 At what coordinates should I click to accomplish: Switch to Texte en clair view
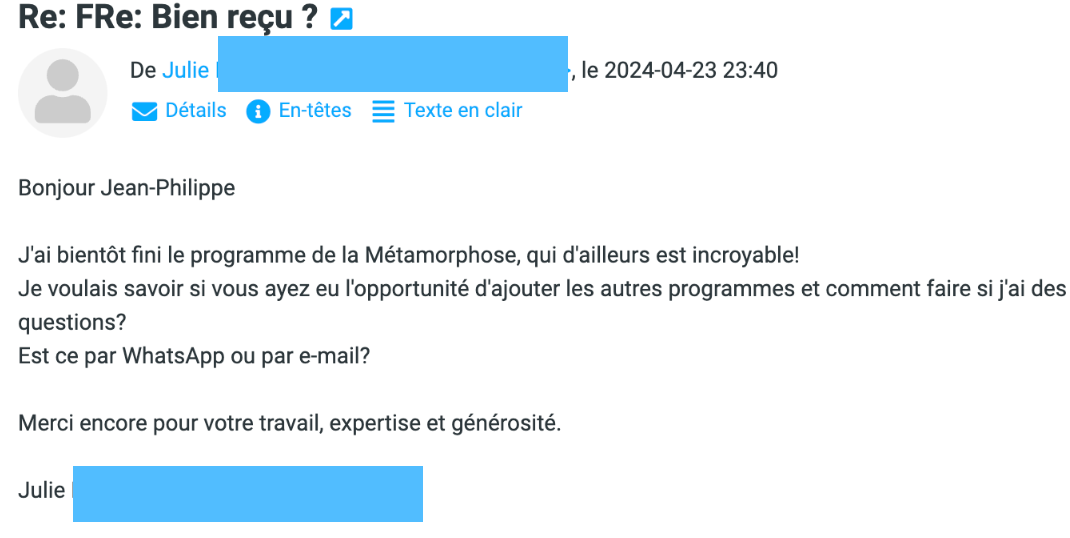click(x=463, y=111)
